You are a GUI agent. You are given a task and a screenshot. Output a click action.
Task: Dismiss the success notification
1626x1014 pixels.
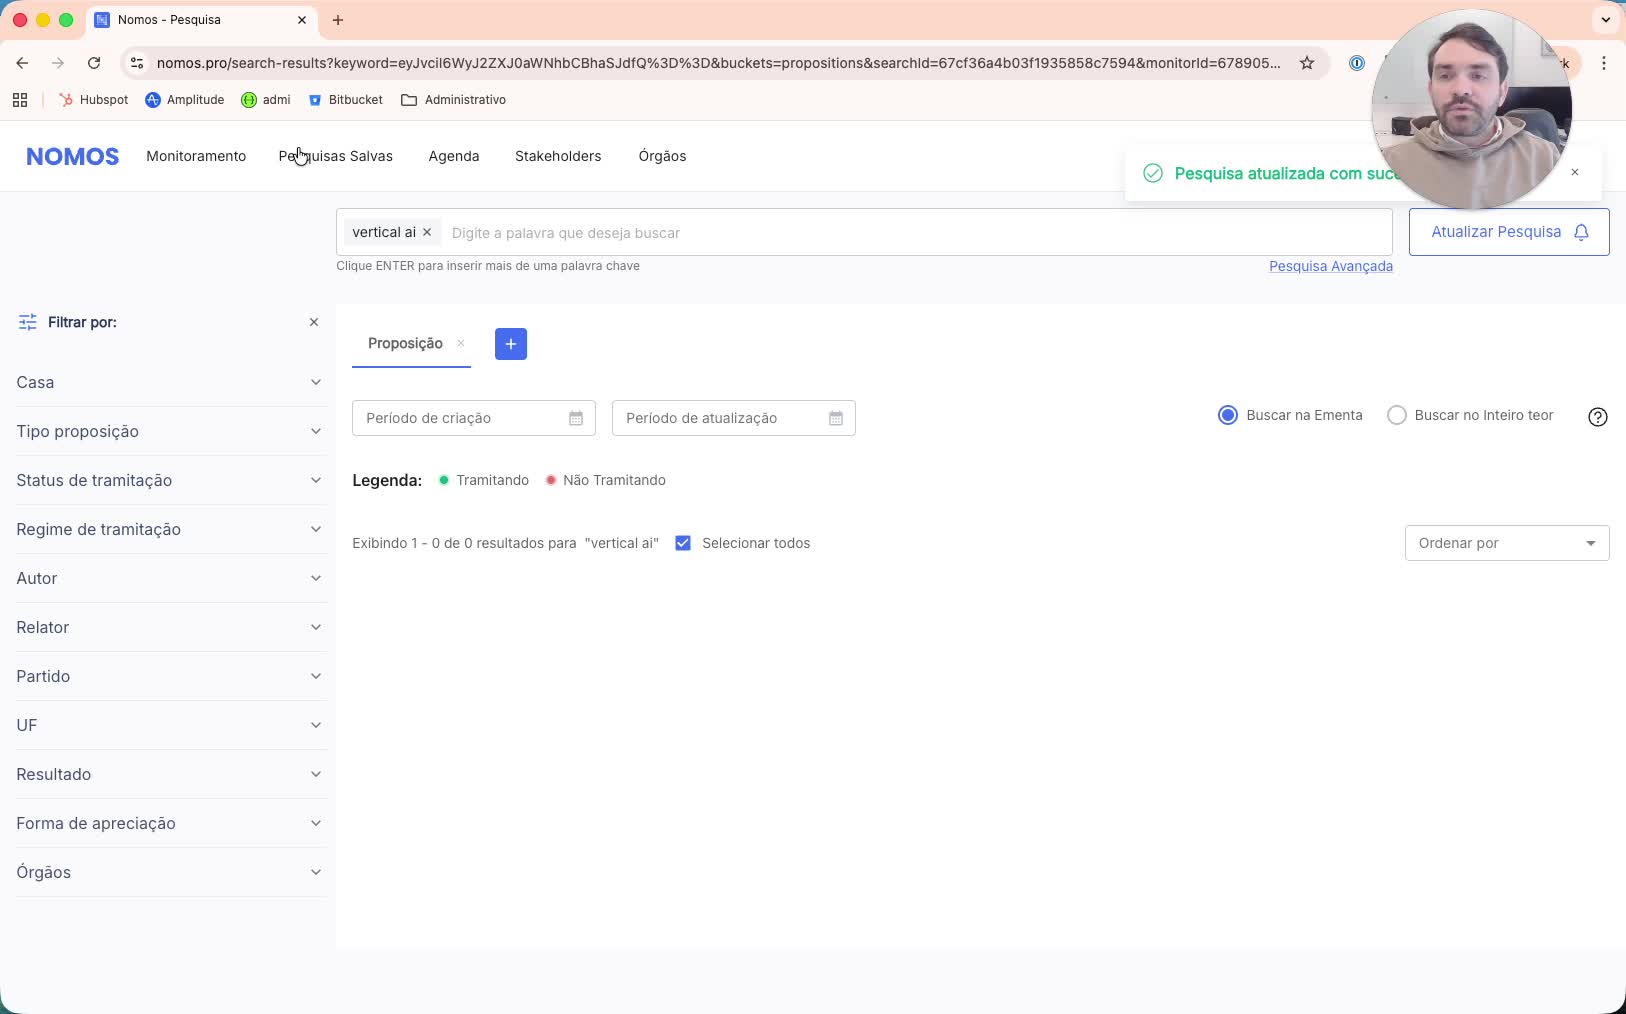click(x=1575, y=172)
